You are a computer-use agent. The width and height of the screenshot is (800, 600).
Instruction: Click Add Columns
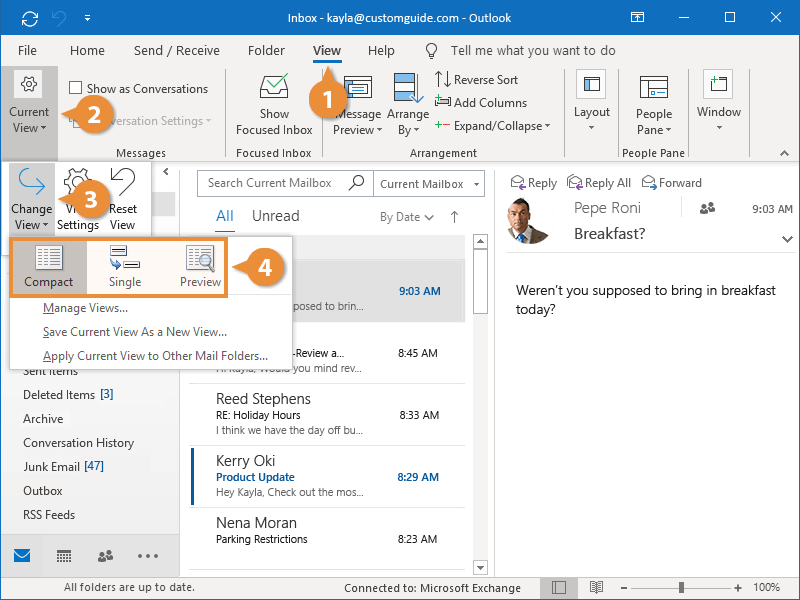481,103
